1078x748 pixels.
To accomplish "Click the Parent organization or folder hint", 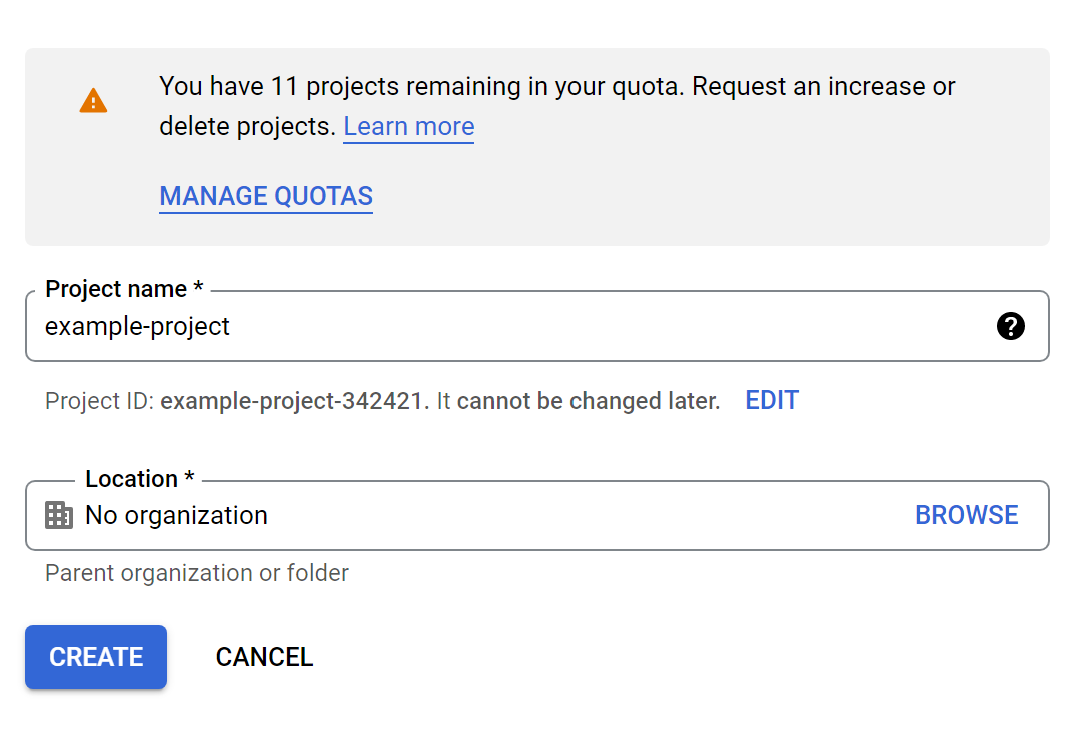I will click(x=197, y=573).
